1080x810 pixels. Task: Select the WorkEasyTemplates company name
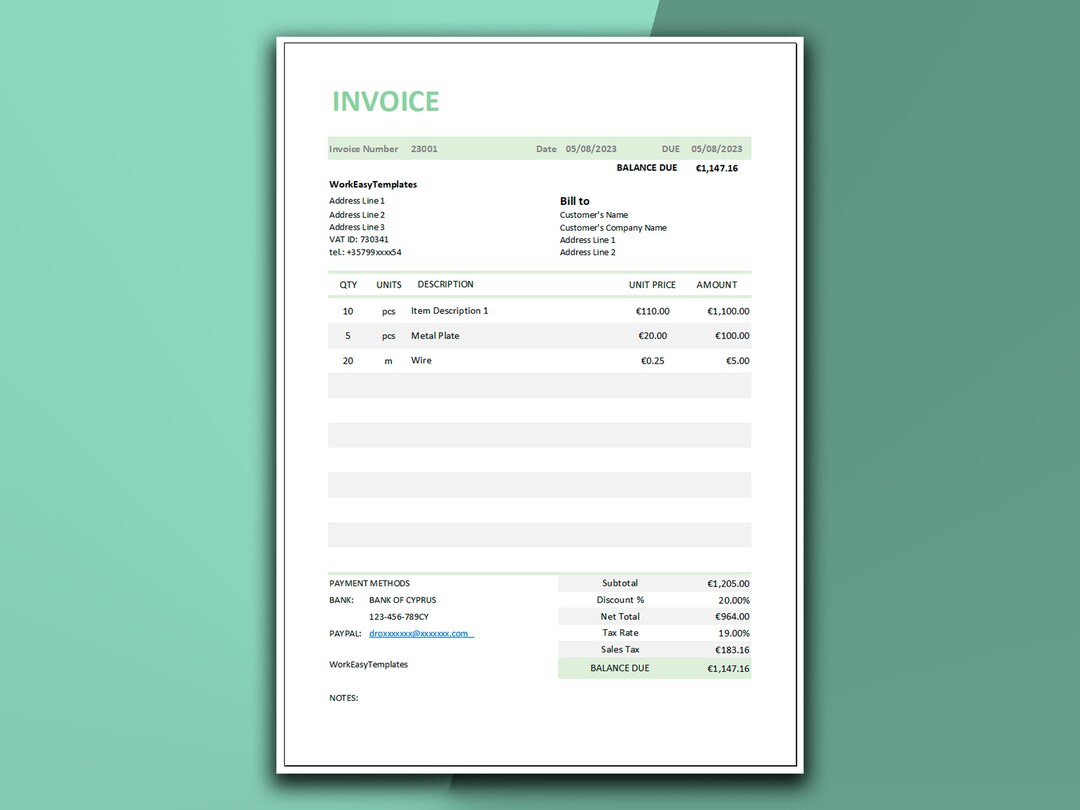click(373, 184)
